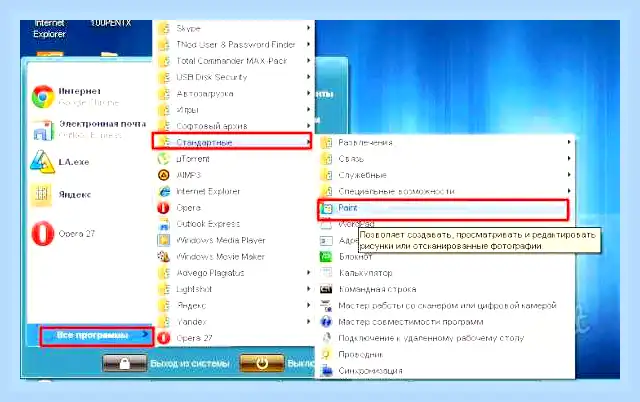
Task: Click the Блокнот notepad icon
Action: 326,257
